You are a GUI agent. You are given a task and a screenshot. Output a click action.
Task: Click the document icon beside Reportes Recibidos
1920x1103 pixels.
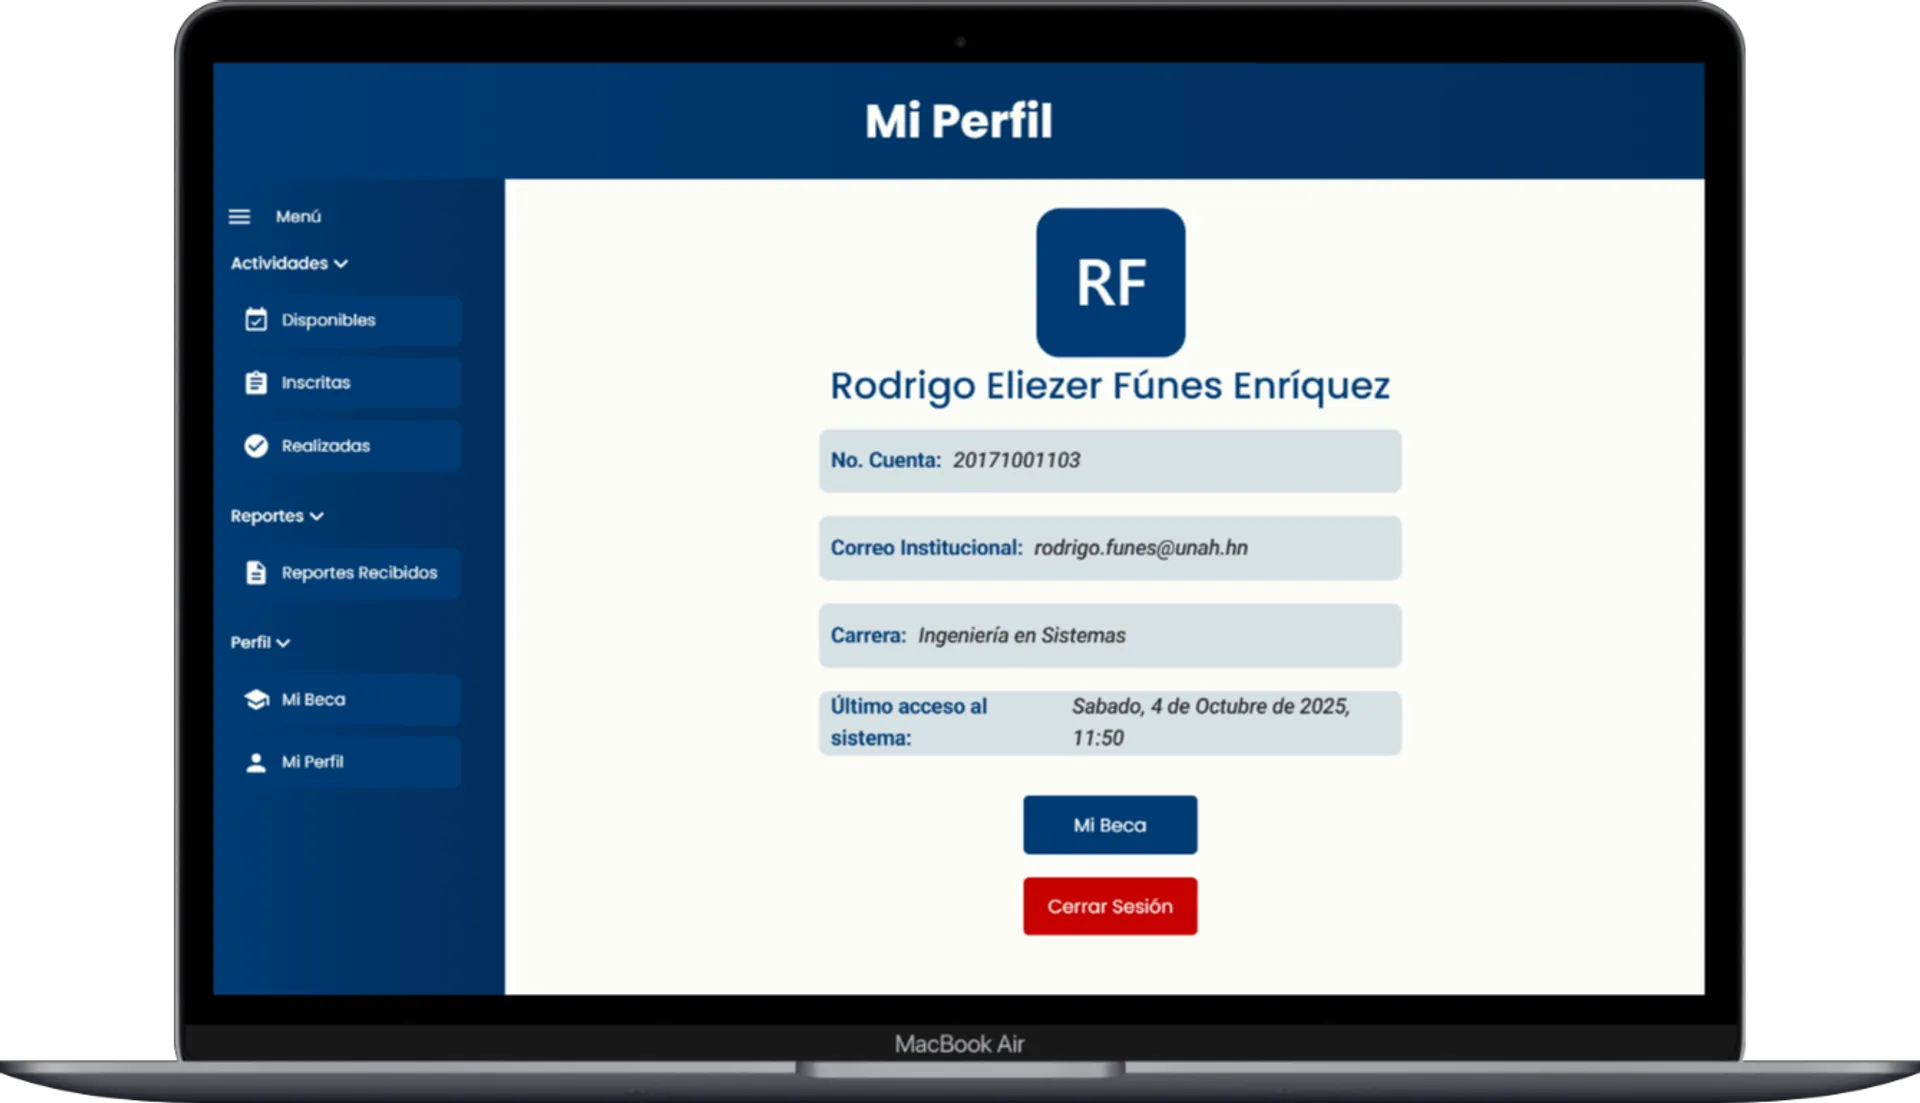pyautogui.click(x=256, y=573)
